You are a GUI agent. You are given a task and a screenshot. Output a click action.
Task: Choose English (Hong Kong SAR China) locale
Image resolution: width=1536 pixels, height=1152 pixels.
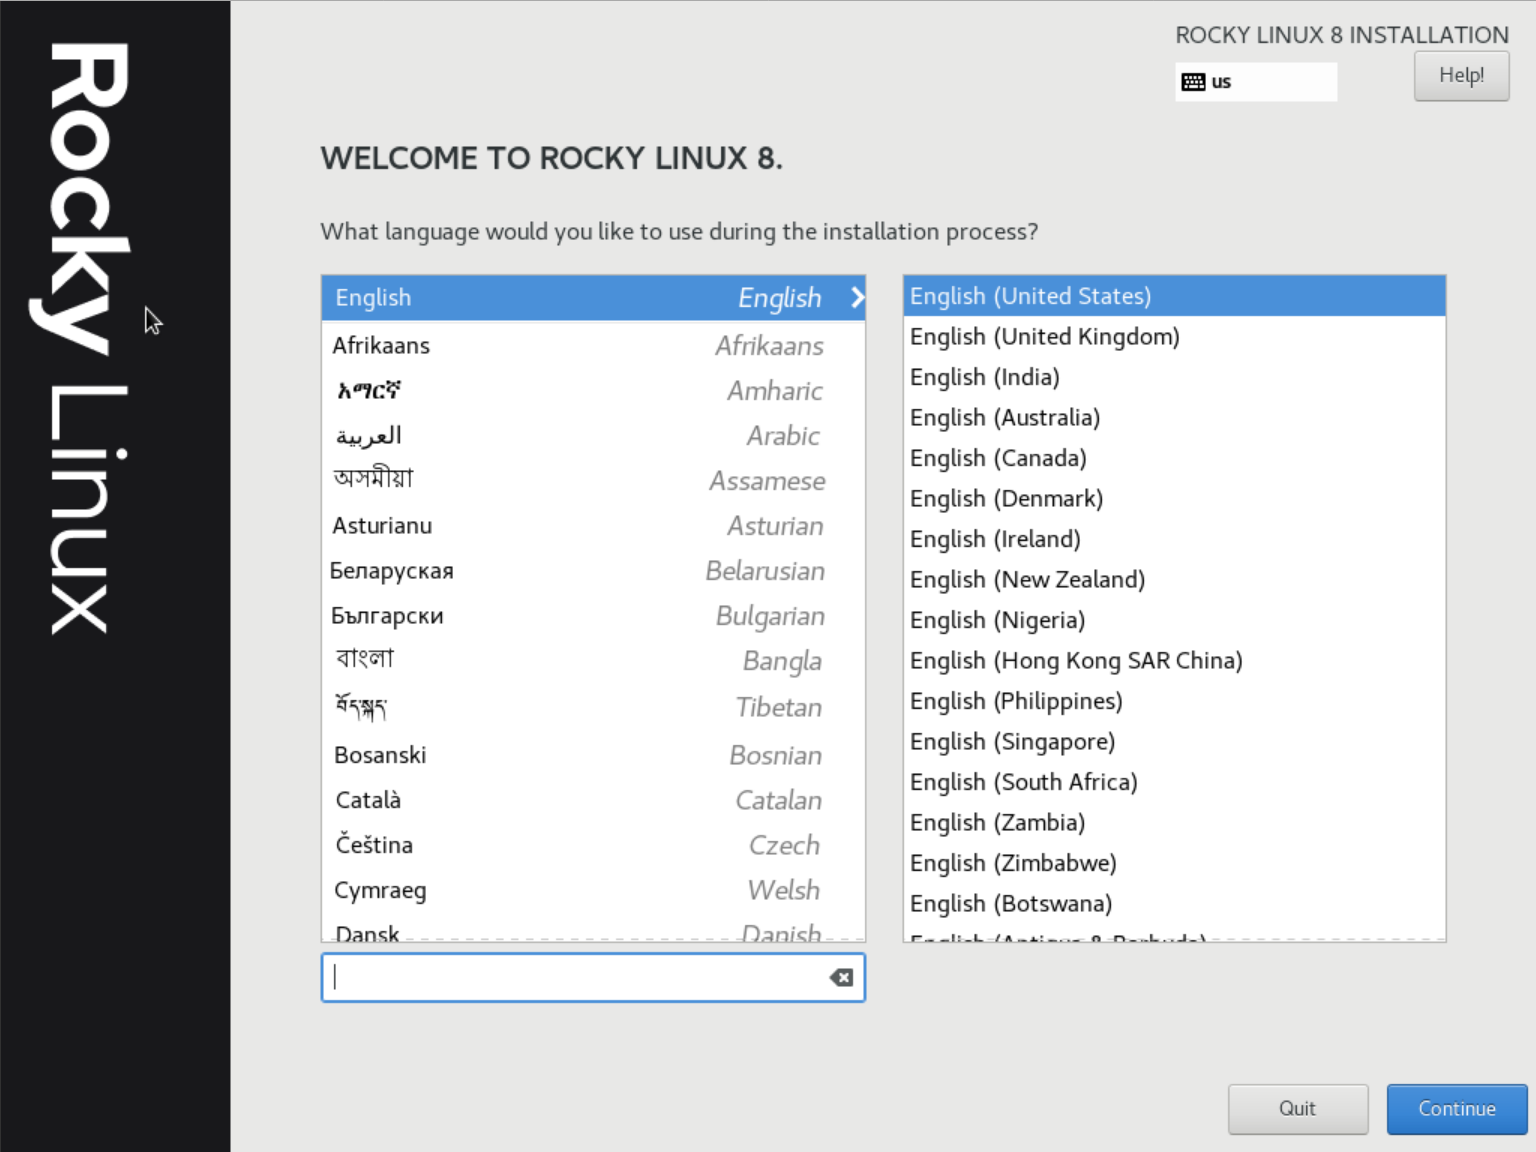click(x=1174, y=661)
